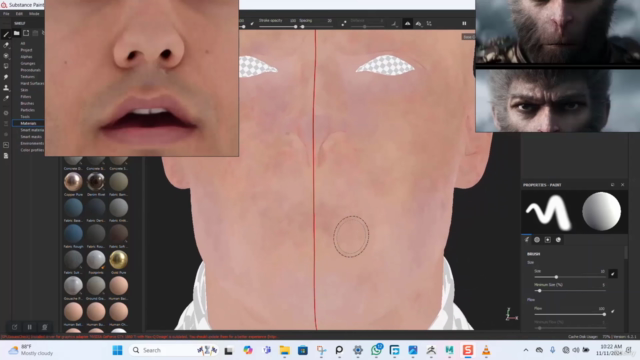Viewport: 640px width, 360px height.
Task: Pick the Ground Gra... material thumbnail
Action: coord(96,286)
